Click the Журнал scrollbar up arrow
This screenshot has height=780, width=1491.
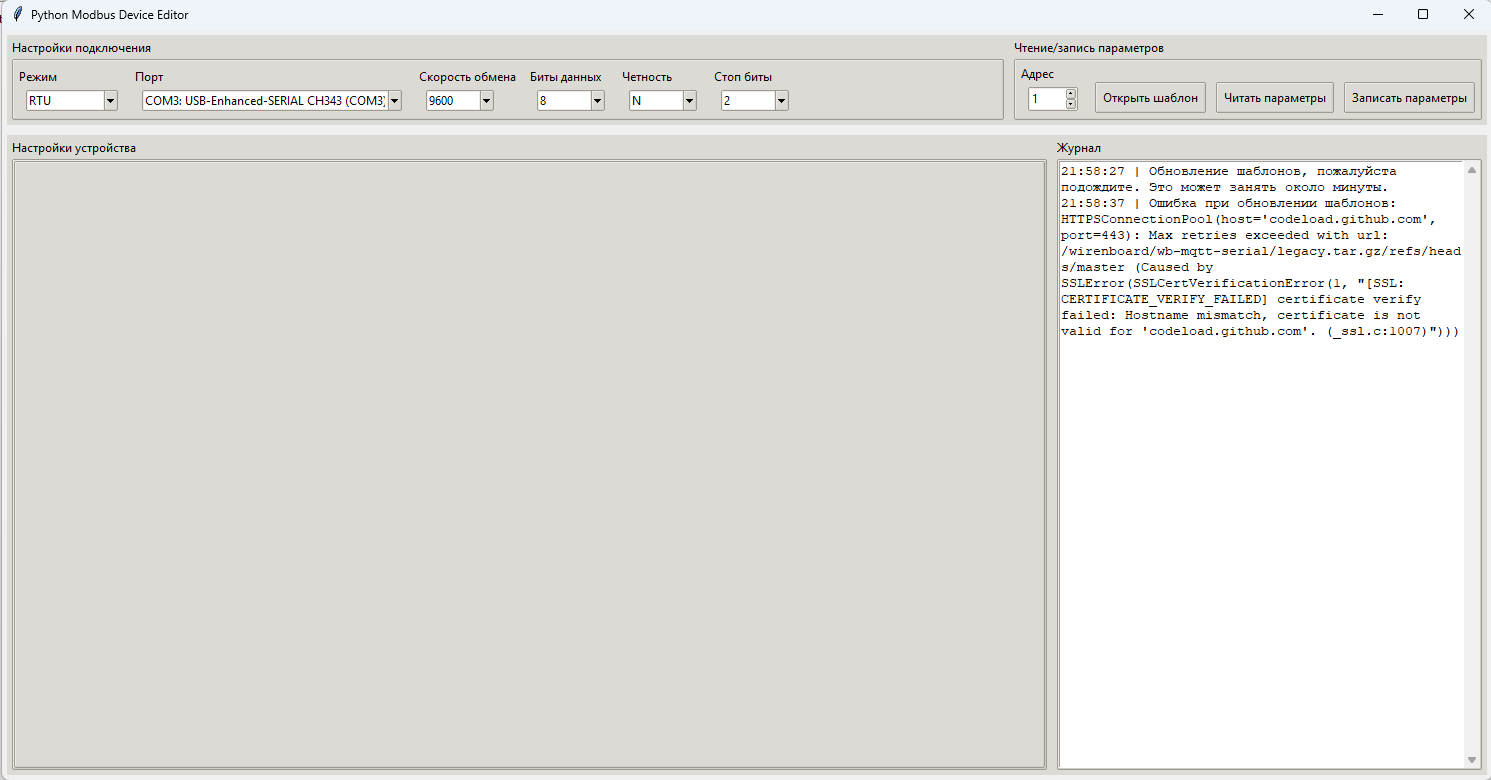coord(1471,170)
